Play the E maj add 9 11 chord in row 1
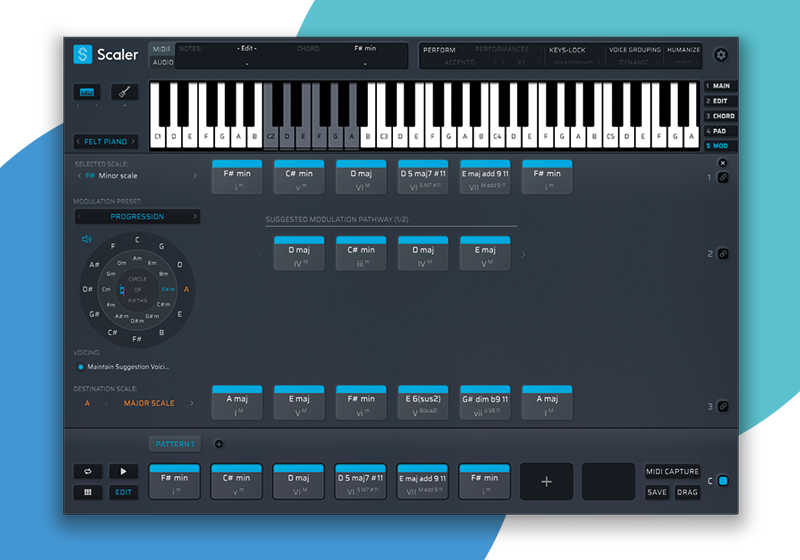 [485, 177]
